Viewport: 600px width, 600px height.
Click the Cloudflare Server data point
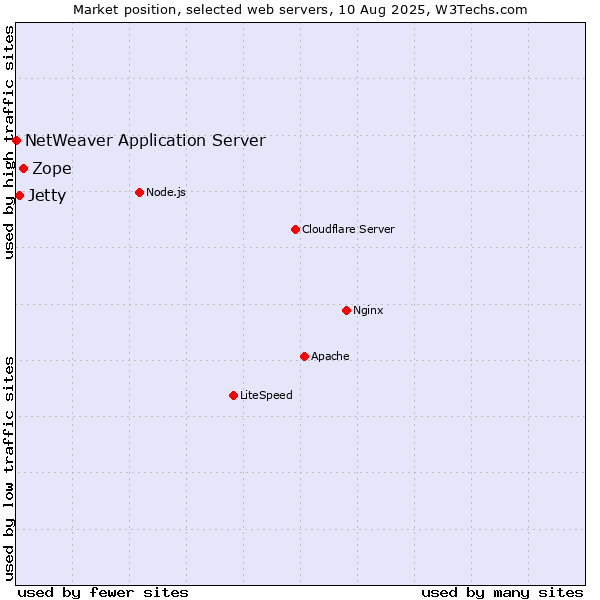(295, 229)
